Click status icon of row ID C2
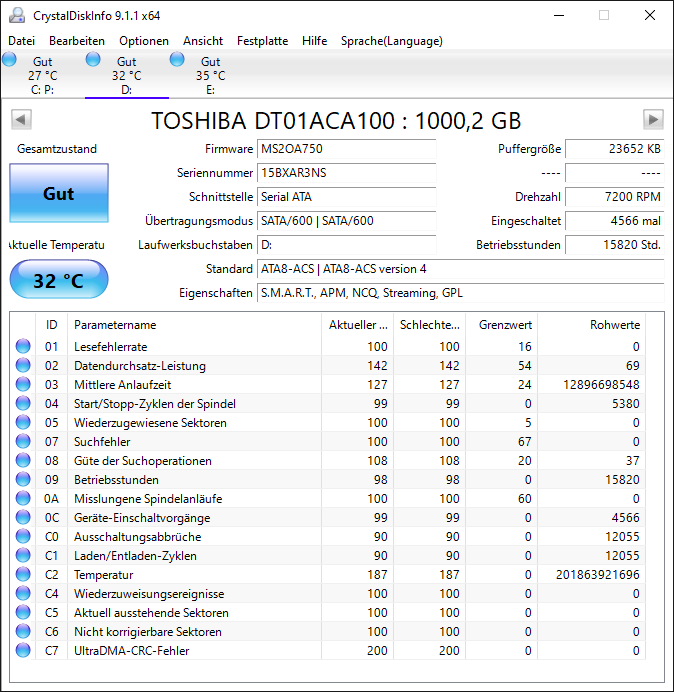The width and height of the screenshot is (674, 692). coord(23,574)
